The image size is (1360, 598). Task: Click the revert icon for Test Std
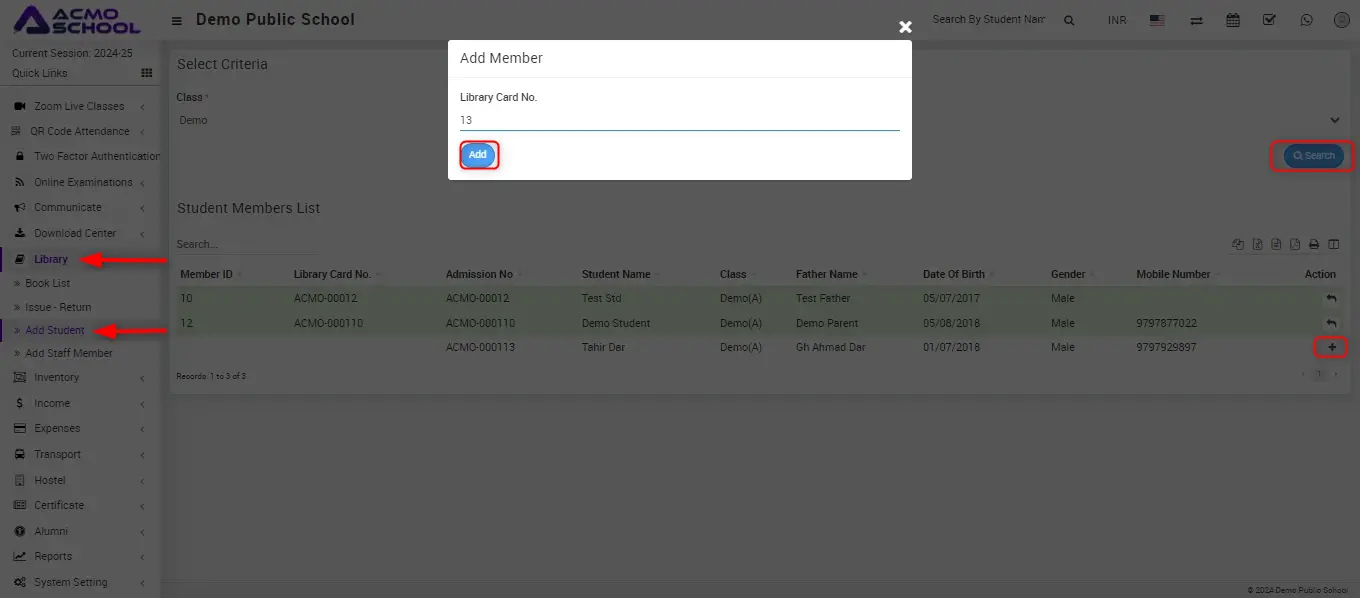1331,298
